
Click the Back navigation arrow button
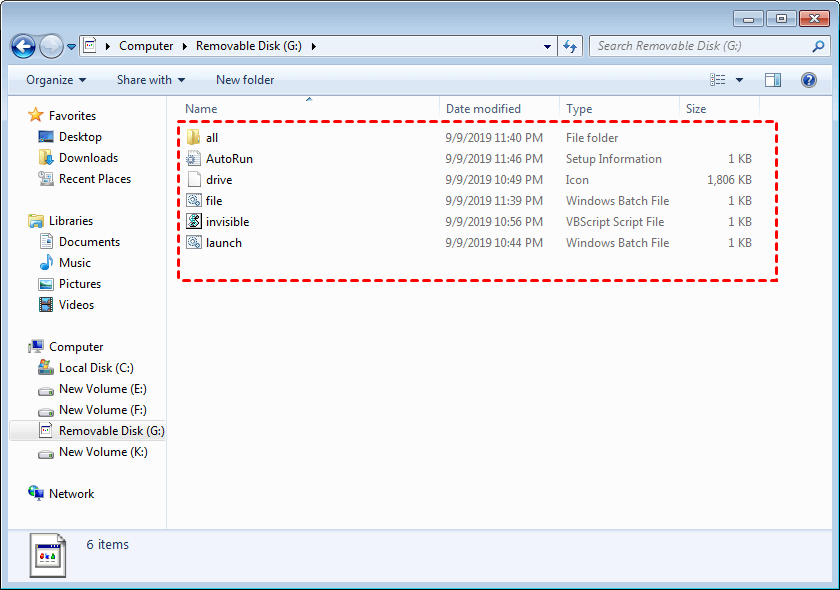(24, 46)
